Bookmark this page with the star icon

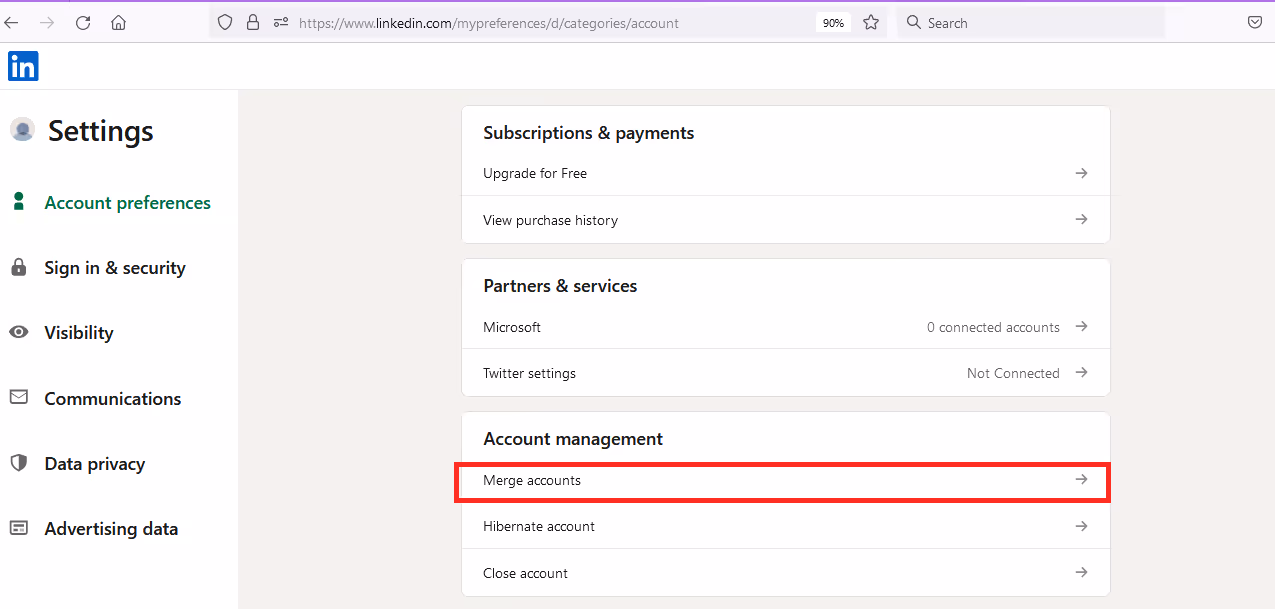[x=870, y=22]
